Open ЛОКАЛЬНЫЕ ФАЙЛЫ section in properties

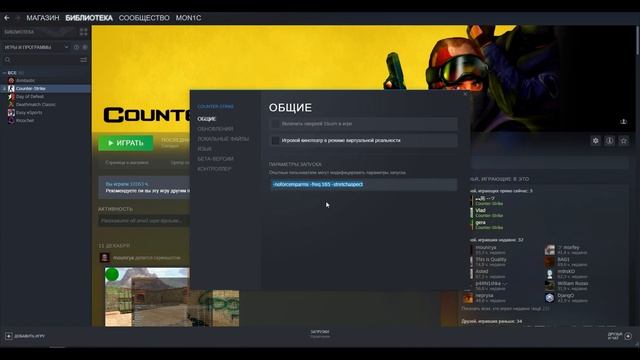tap(223, 139)
